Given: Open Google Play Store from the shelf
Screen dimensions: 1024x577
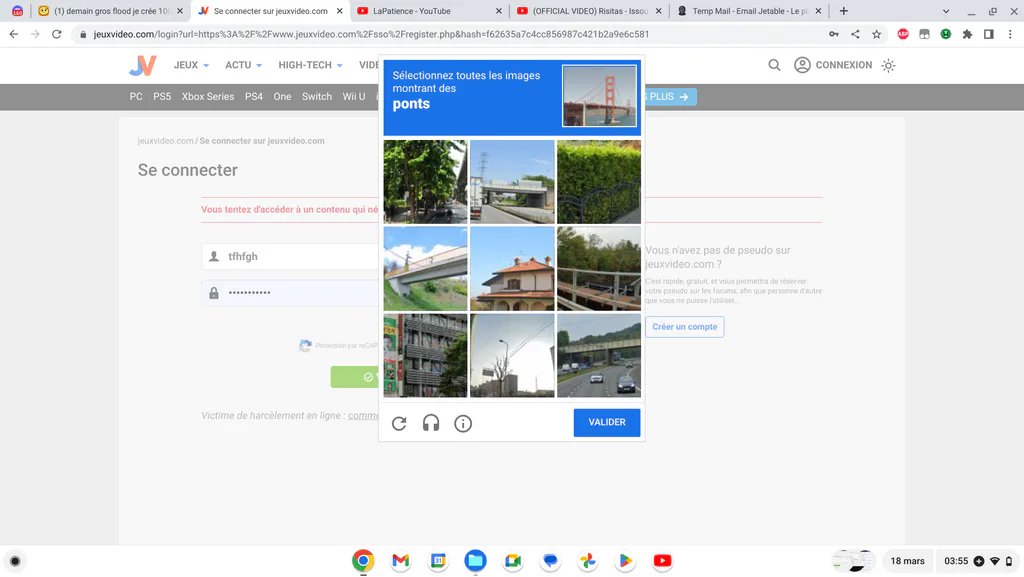Looking at the screenshot, I should (x=625, y=561).
